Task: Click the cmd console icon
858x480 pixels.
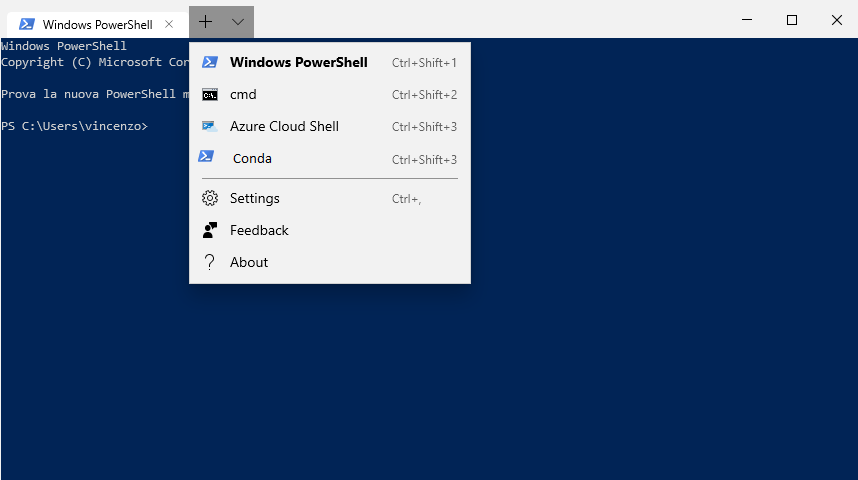Action: (x=210, y=95)
